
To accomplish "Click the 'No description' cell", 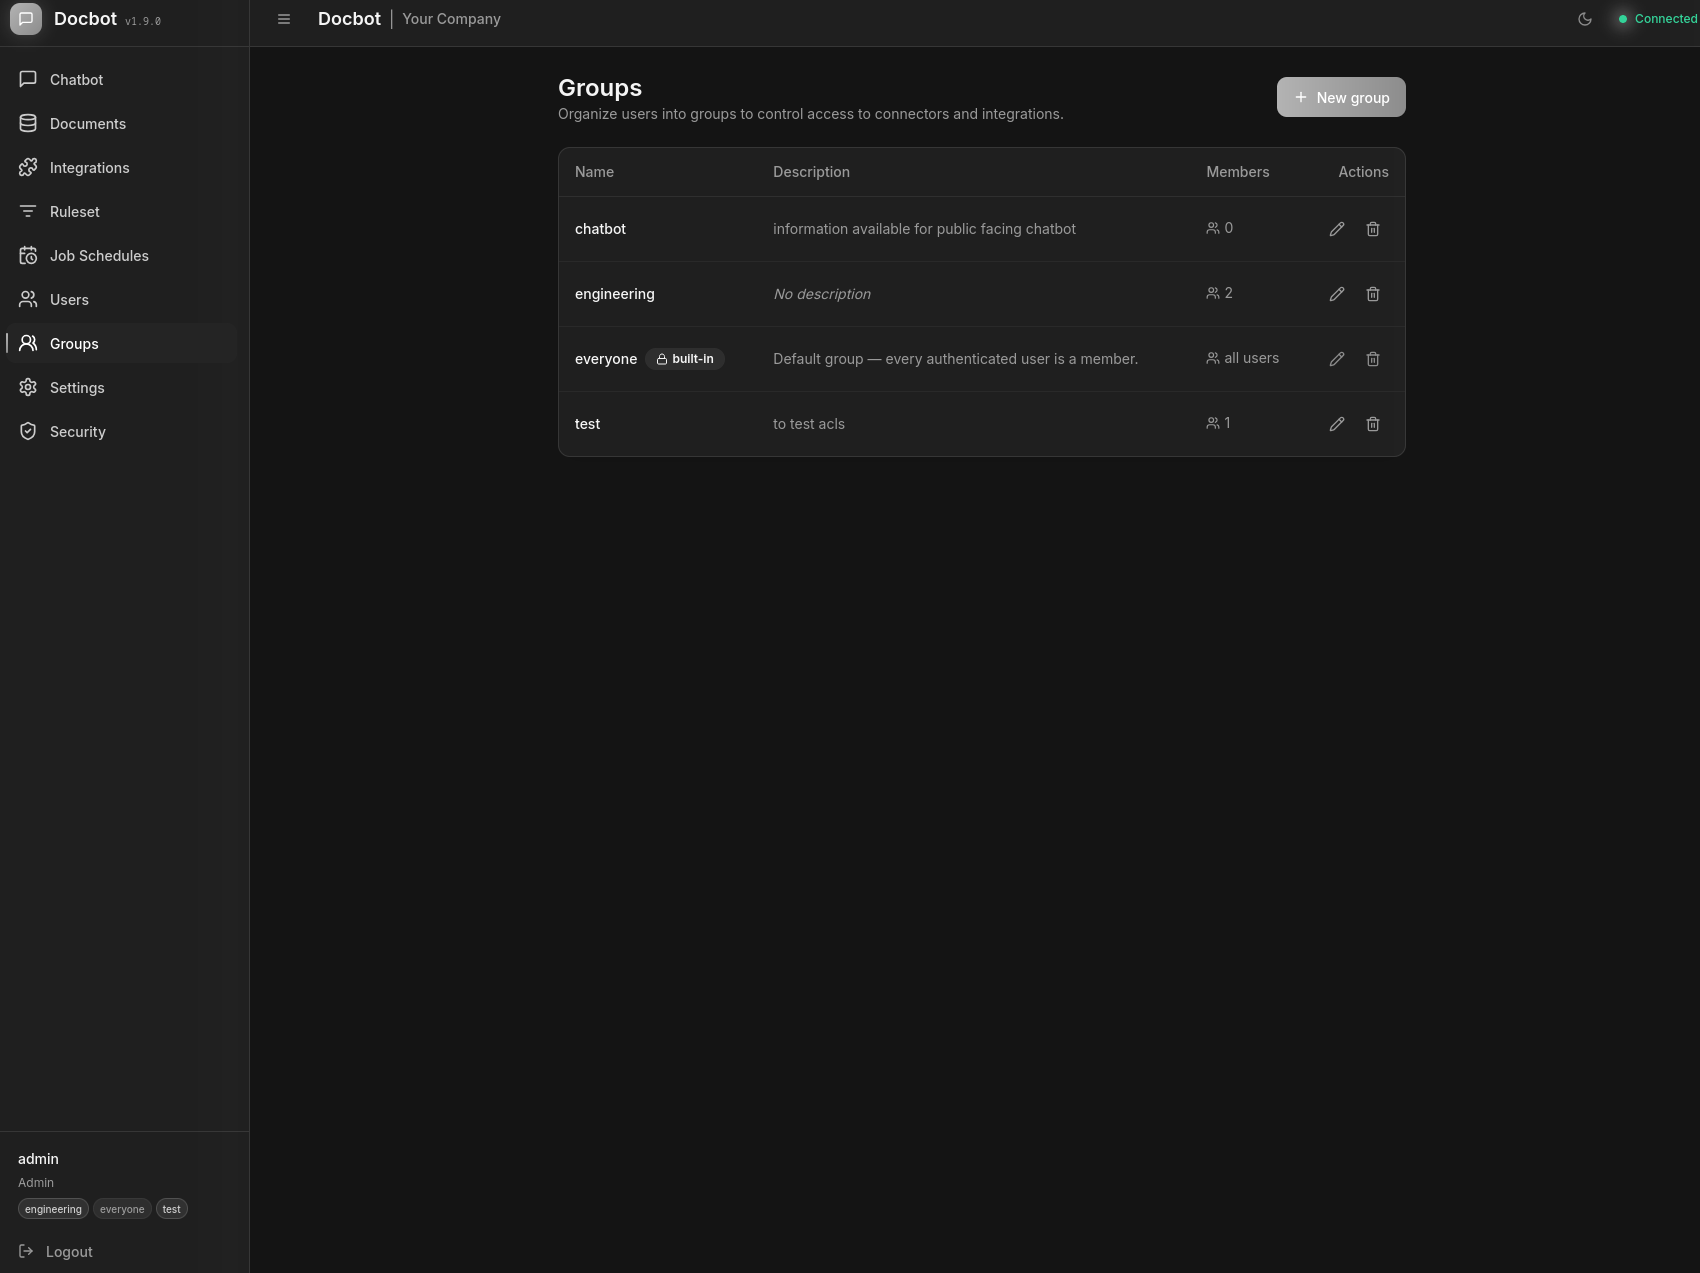I will pyautogui.click(x=822, y=294).
